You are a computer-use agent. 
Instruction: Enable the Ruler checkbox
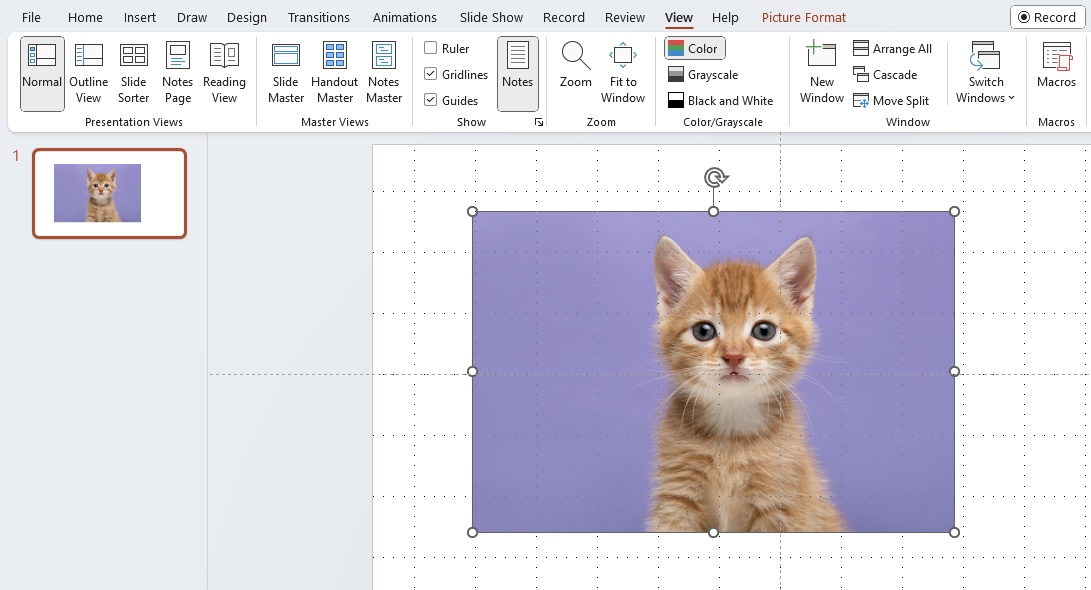click(431, 48)
